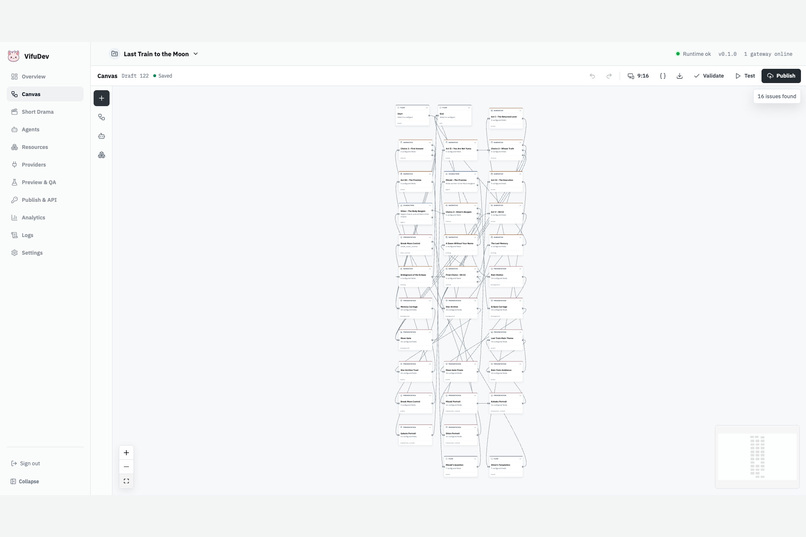806x537 pixels.
Task: Select the End node on the canvas
Action: click(x=454, y=115)
